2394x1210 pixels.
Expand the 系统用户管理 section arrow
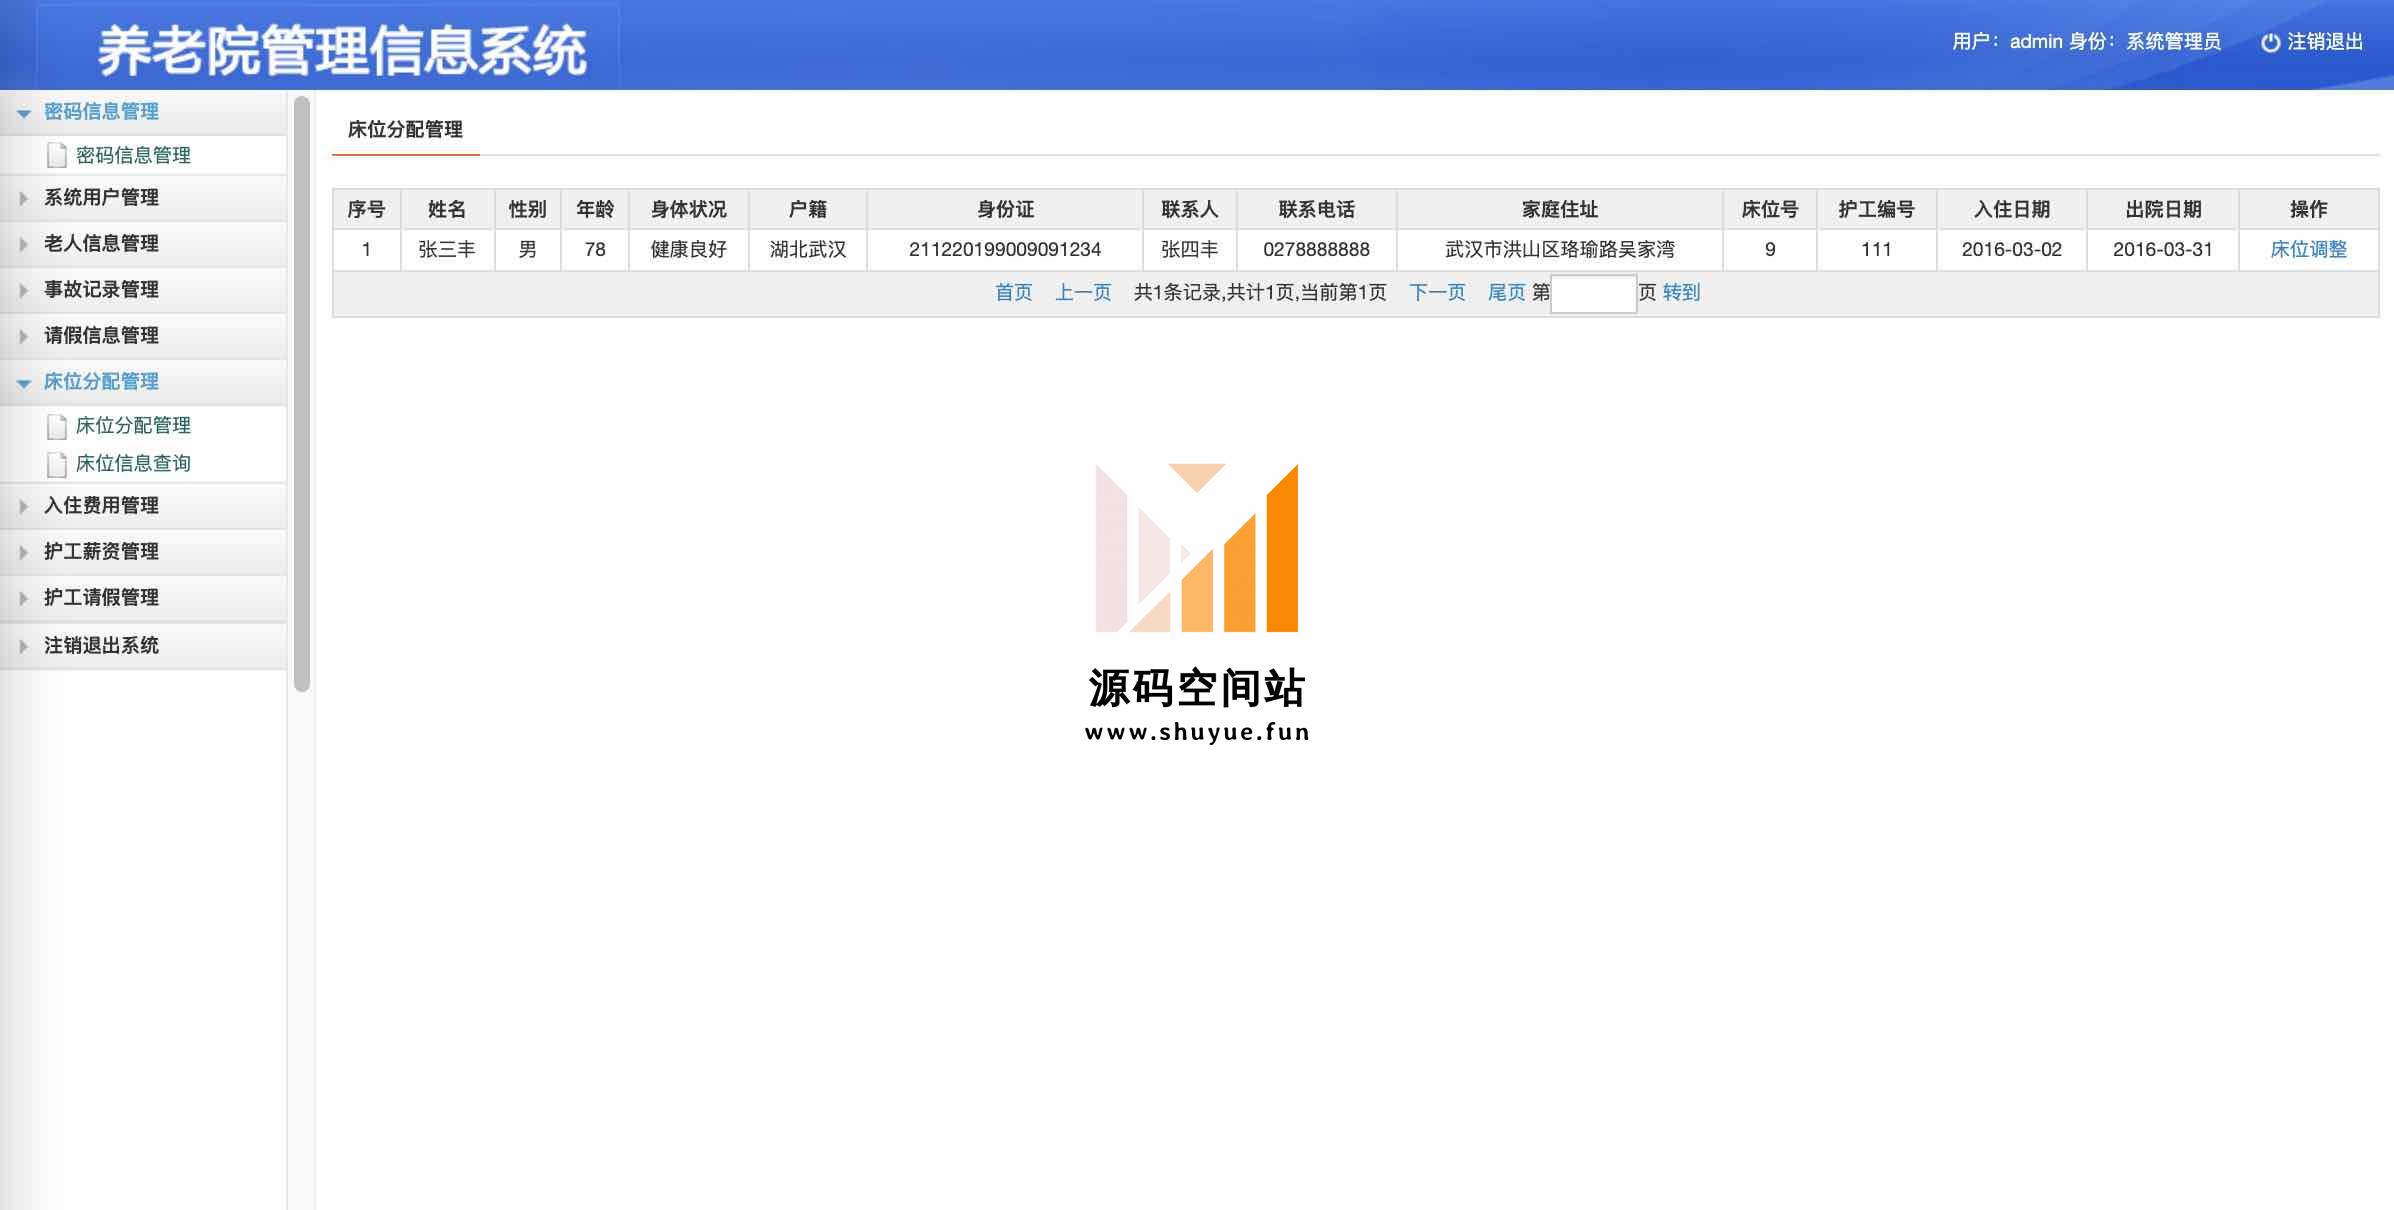[24, 198]
